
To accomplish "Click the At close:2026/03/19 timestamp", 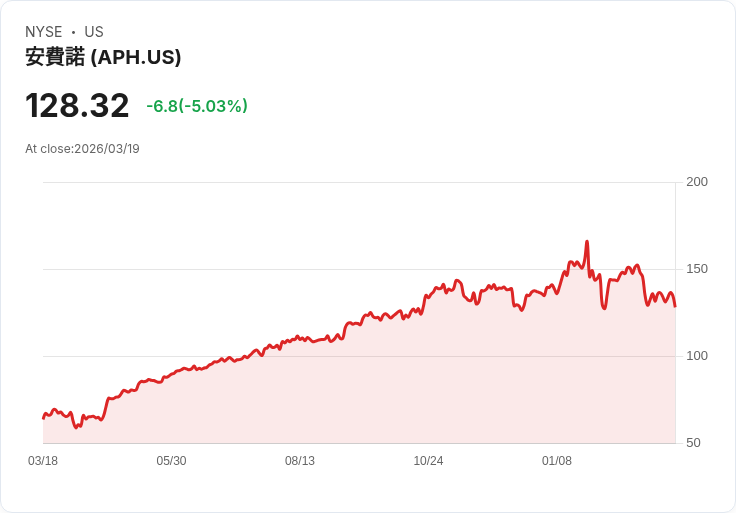I will pos(82,149).
